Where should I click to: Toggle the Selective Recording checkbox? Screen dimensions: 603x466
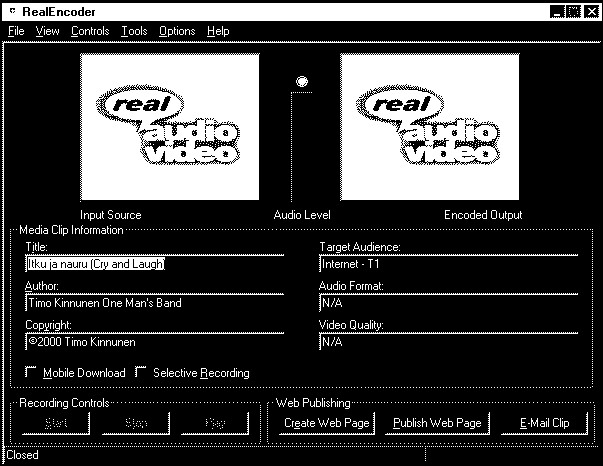click(141, 372)
